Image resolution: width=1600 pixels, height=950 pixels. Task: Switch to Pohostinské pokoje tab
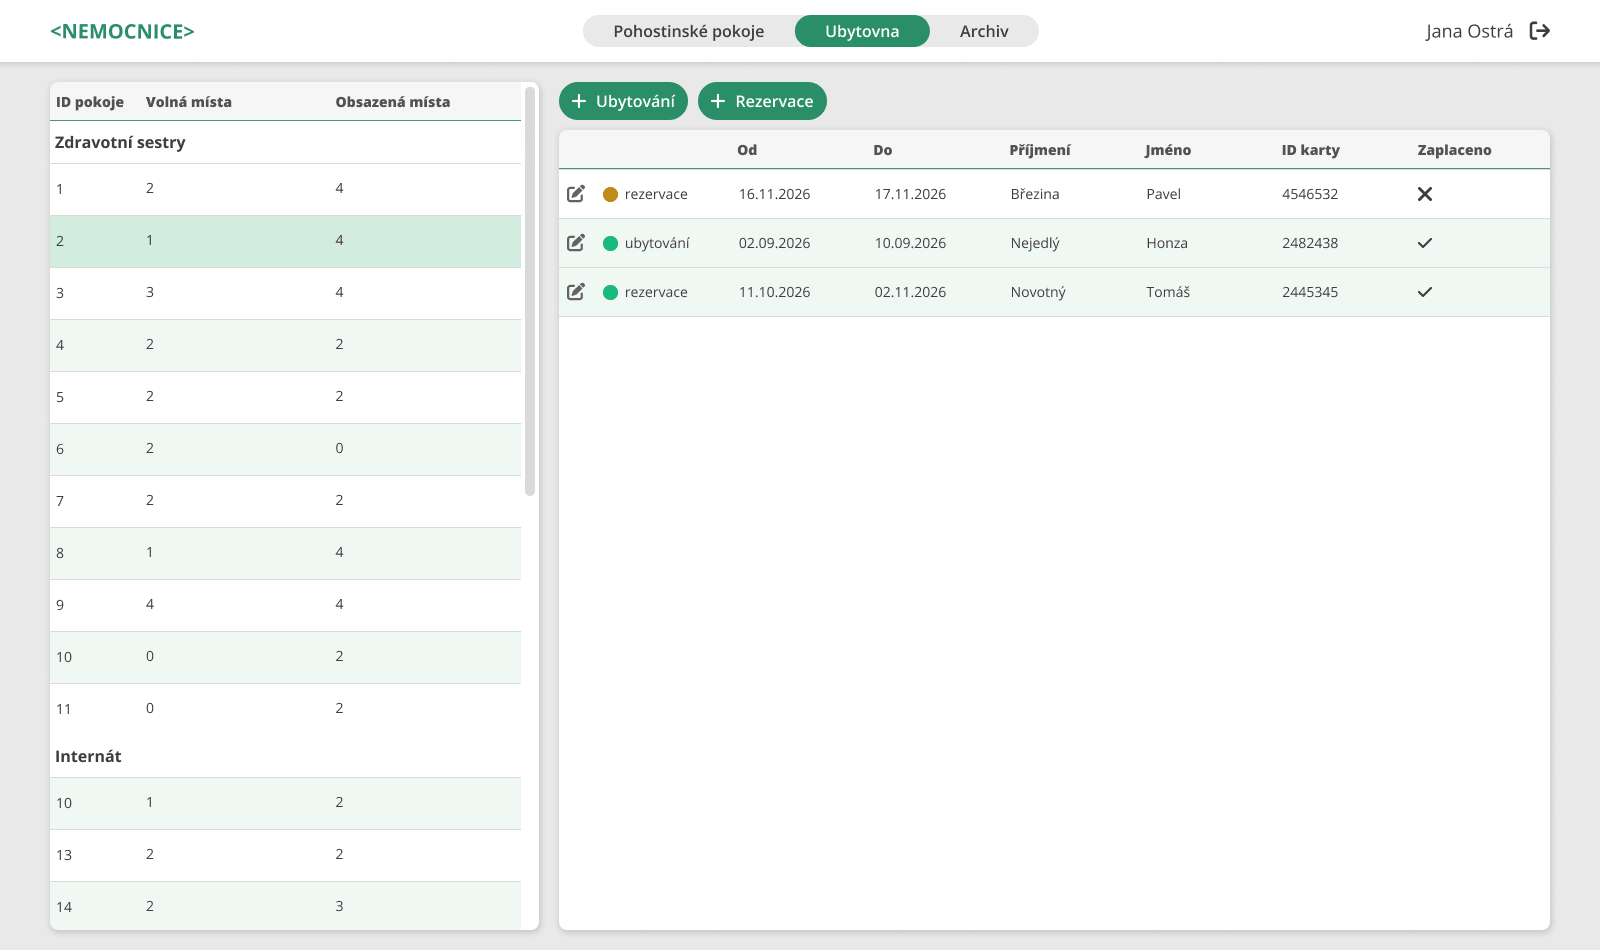(x=689, y=31)
